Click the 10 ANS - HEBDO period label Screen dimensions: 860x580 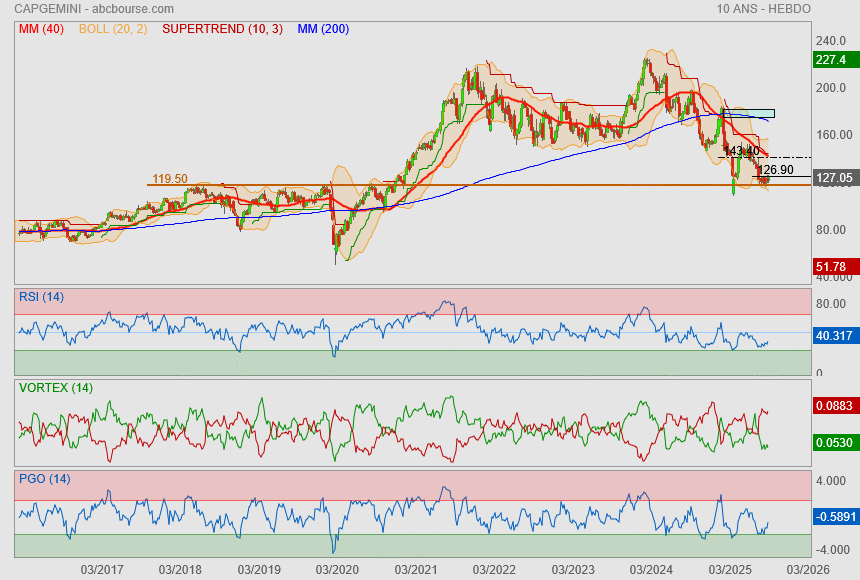(763, 9)
